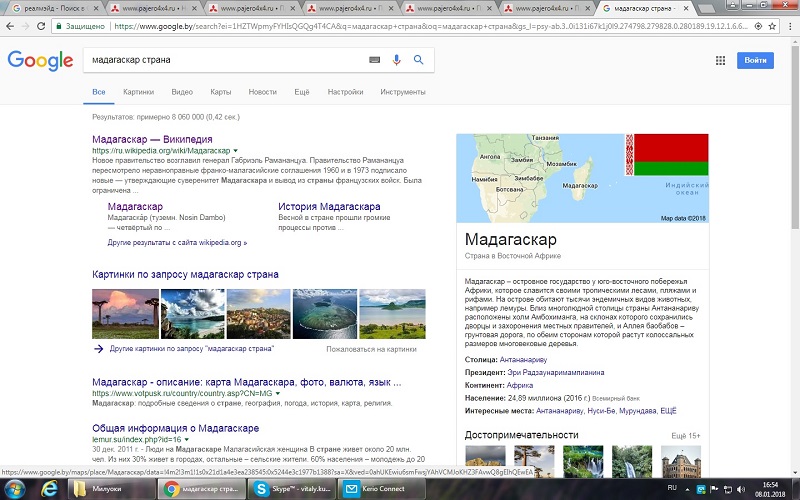Open the Ещё search options menu

(302, 92)
